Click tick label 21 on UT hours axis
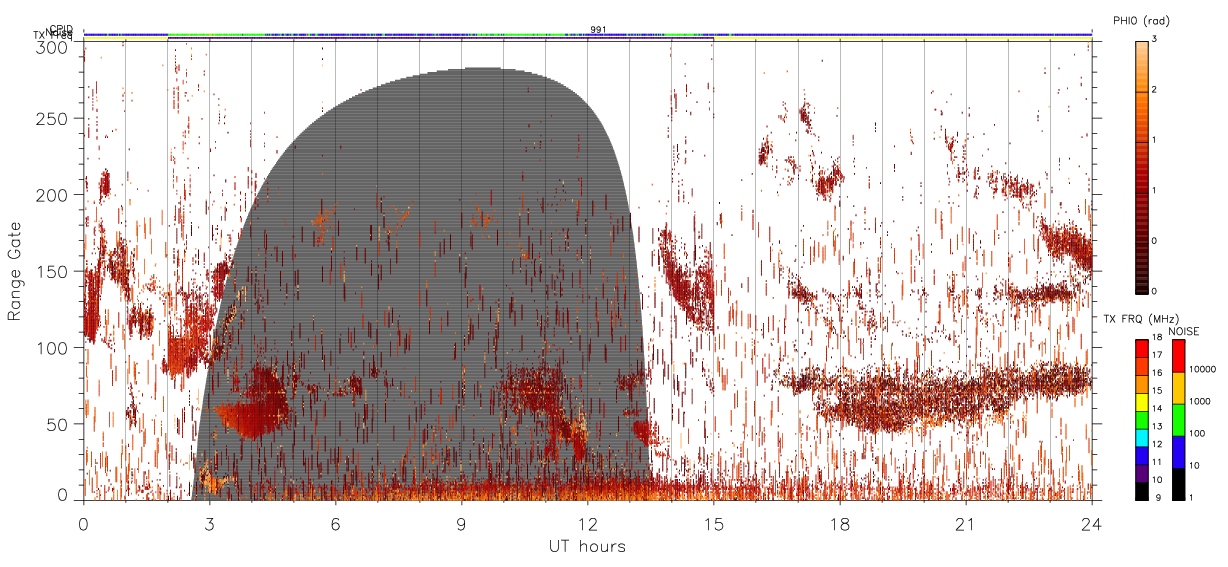This screenshot has height=567, width=1228. [966, 524]
